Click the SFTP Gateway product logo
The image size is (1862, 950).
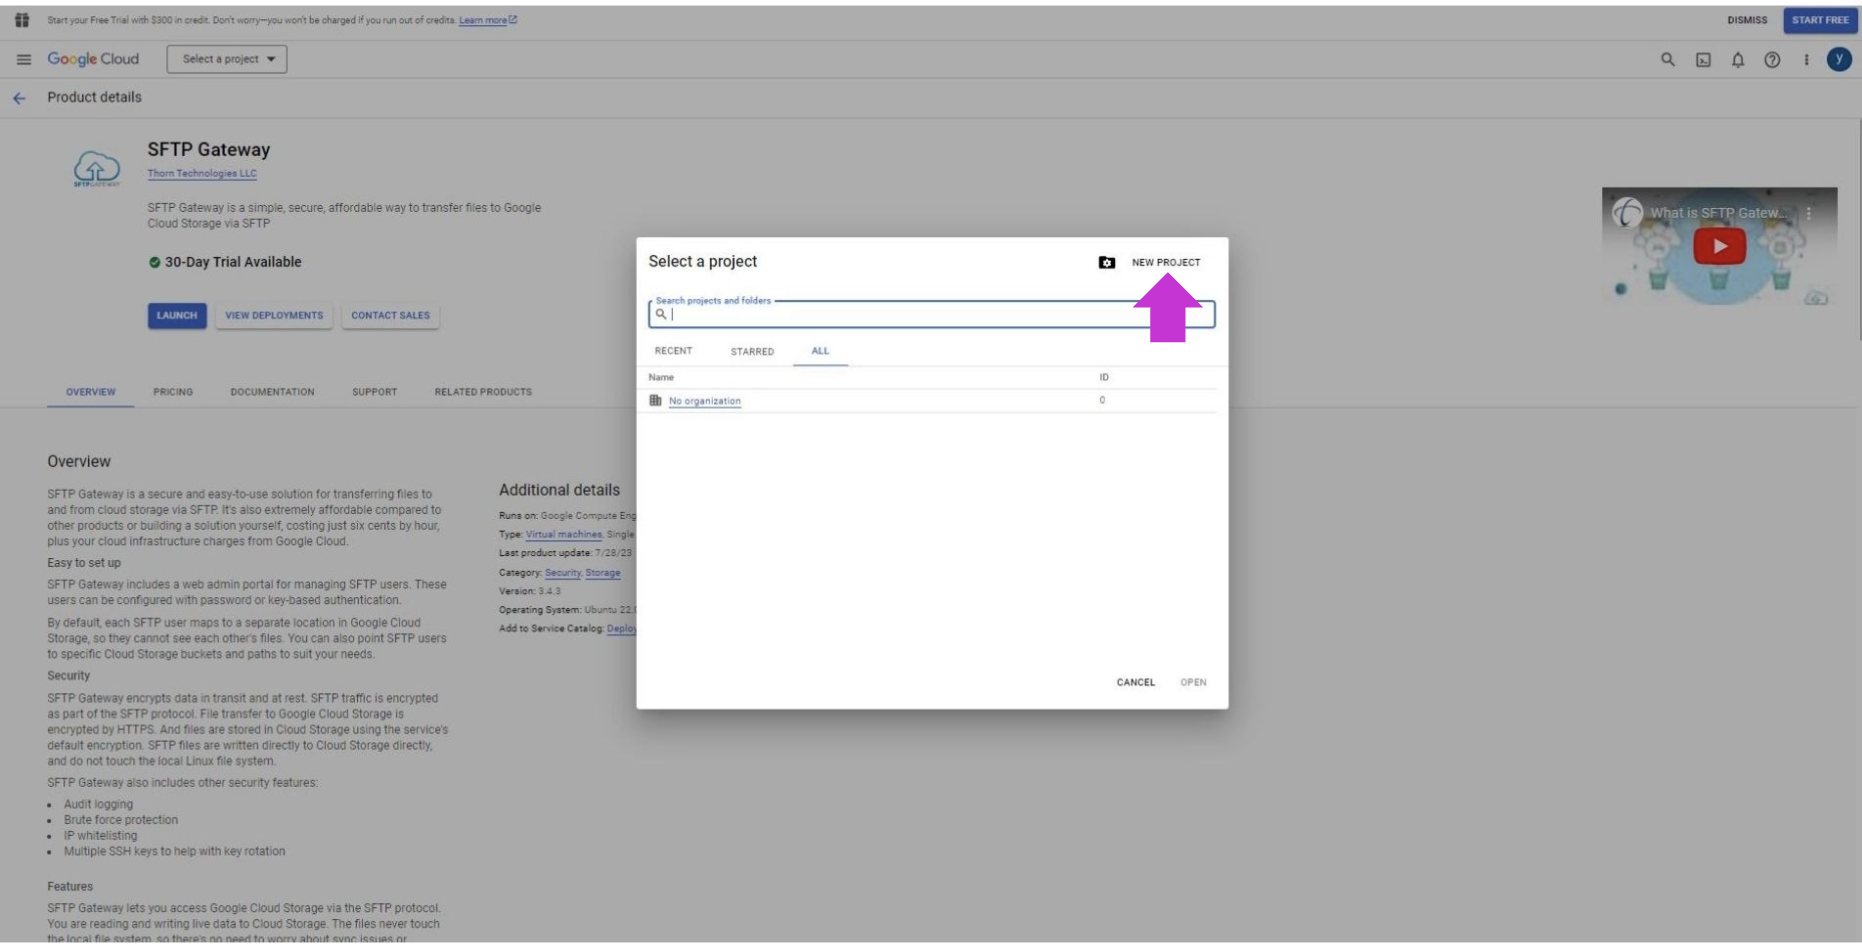tap(97, 168)
